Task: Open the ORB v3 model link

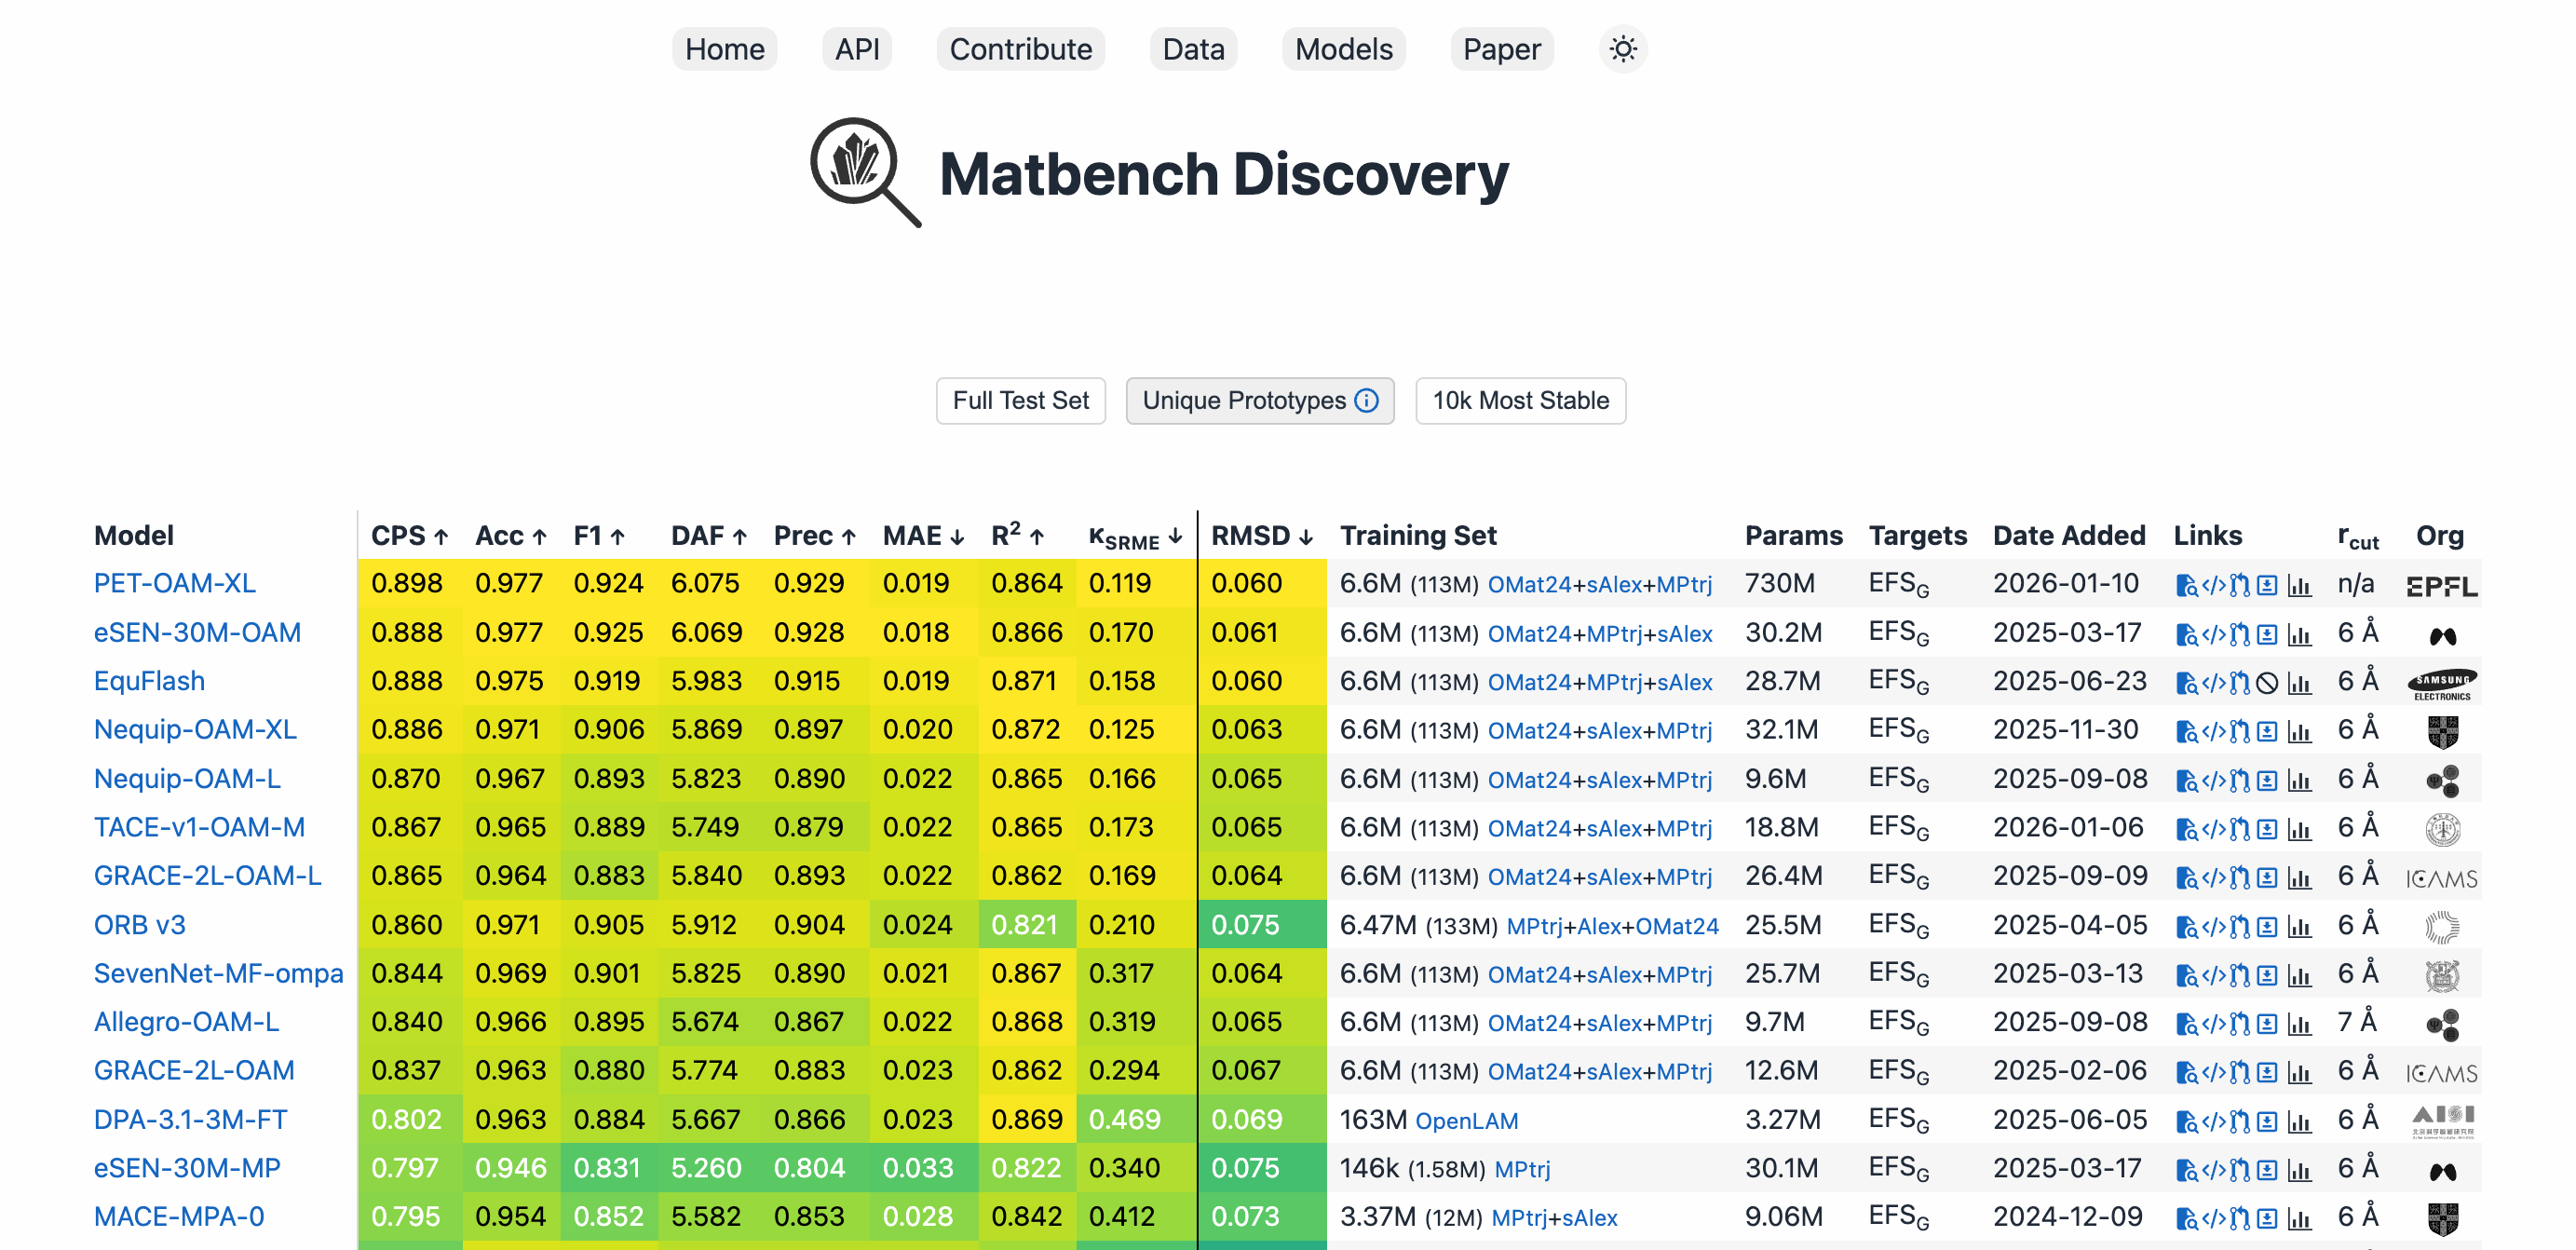Action: click(139, 925)
